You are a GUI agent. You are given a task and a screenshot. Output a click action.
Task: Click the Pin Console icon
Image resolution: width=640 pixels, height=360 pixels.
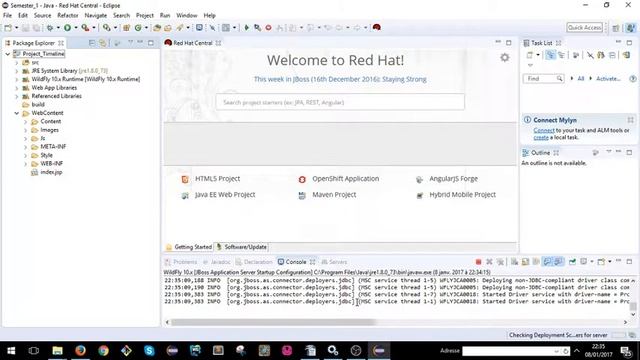pyautogui.click(x=572, y=262)
